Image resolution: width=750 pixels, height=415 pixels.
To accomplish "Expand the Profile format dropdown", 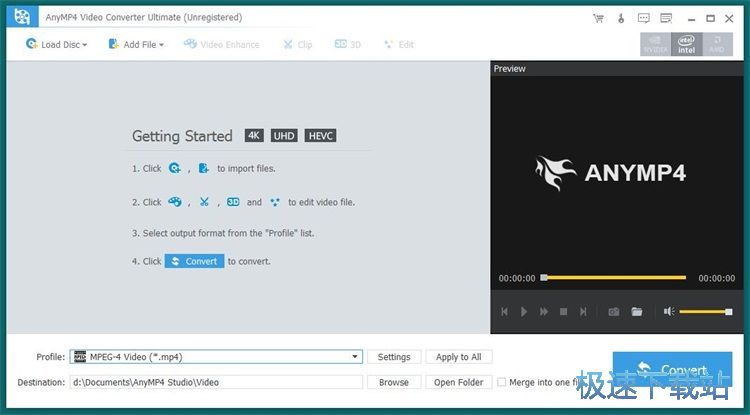I will pyautogui.click(x=354, y=357).
